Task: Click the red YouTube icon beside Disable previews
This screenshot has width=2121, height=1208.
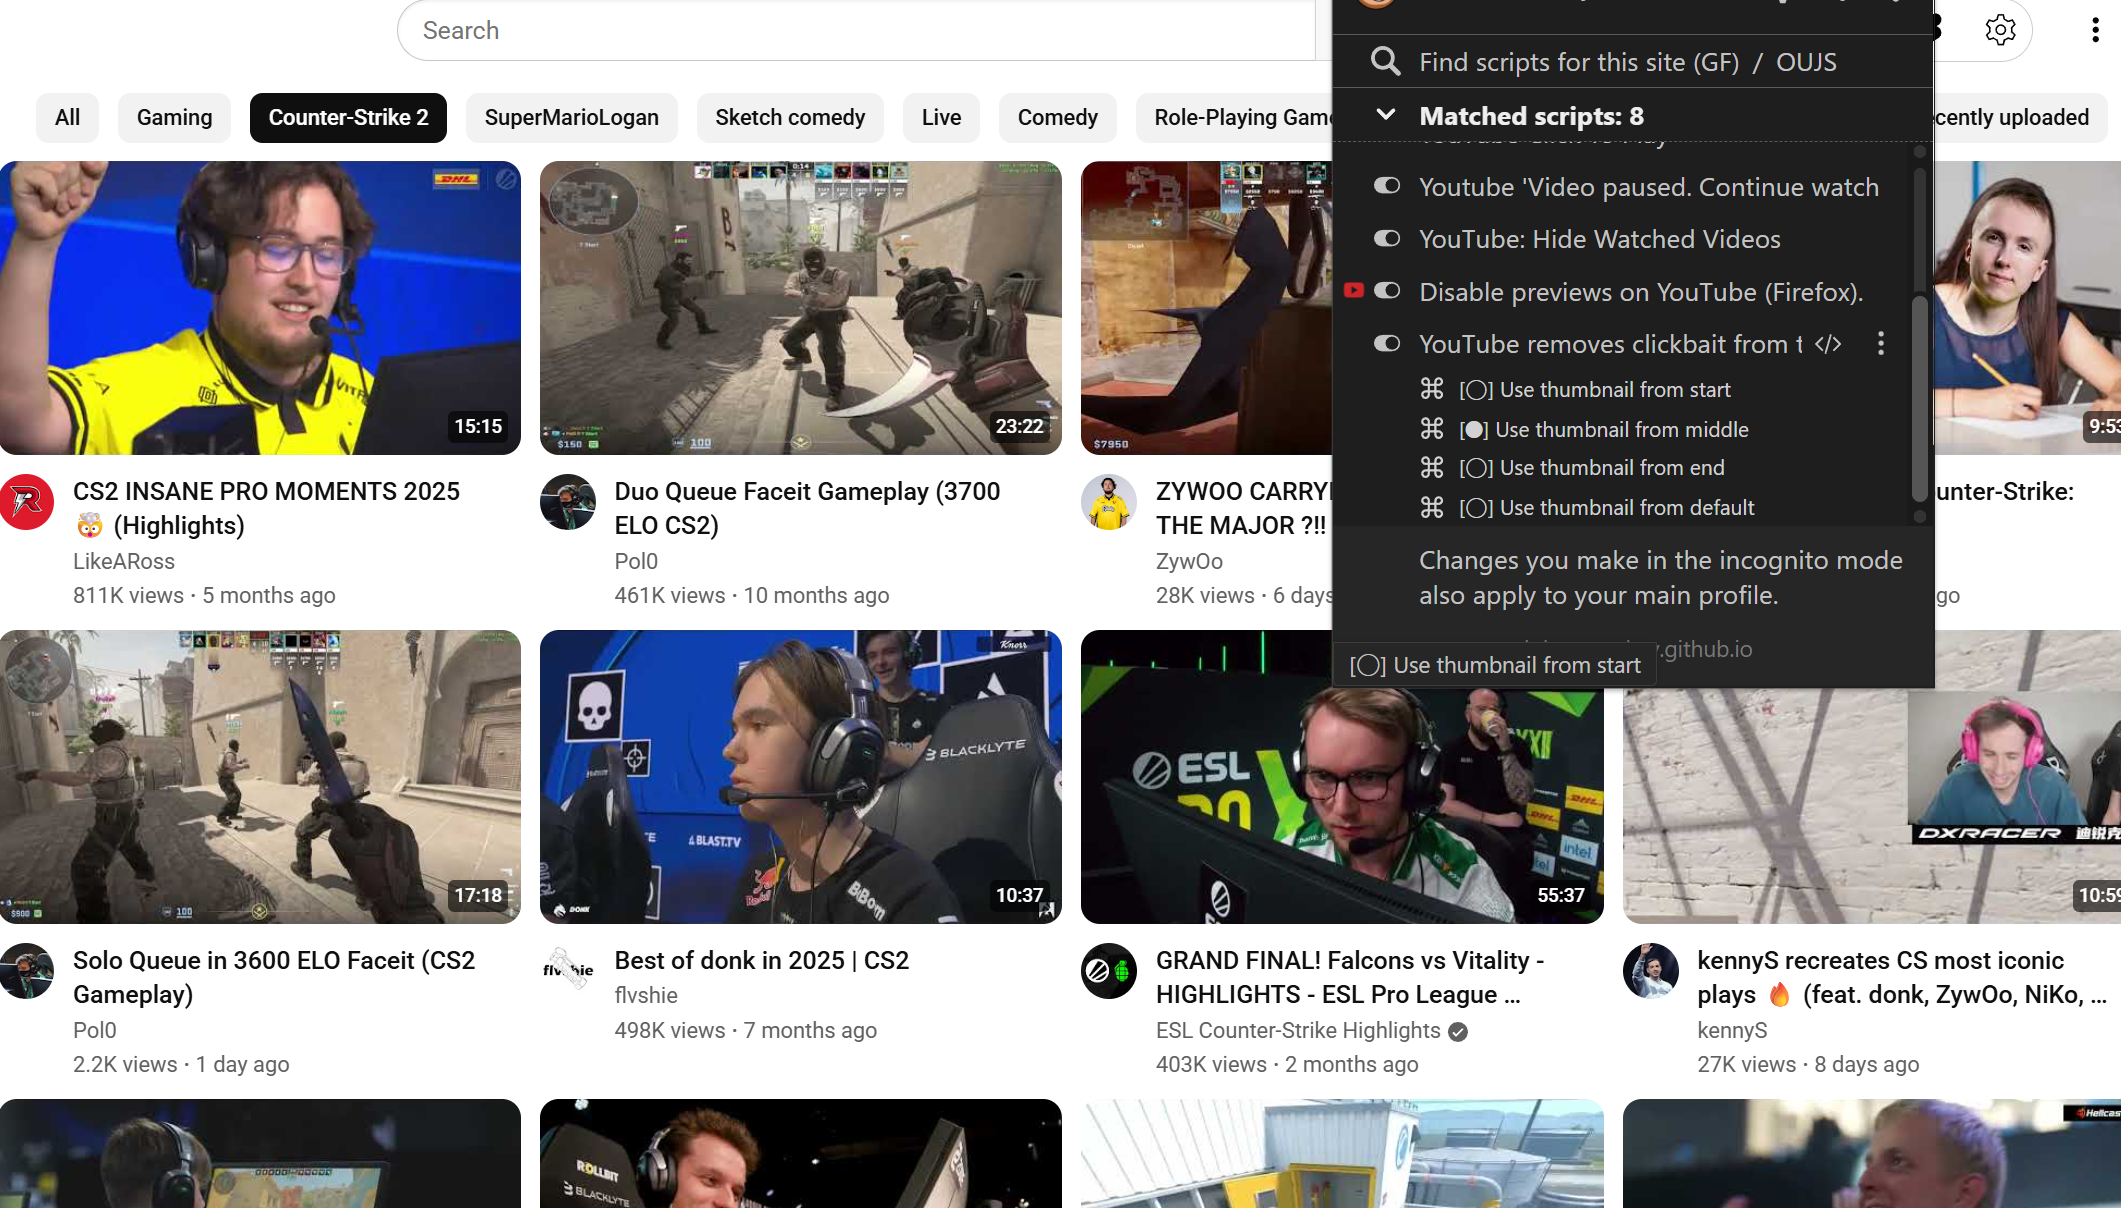Action: click(x=1354, y=291)
